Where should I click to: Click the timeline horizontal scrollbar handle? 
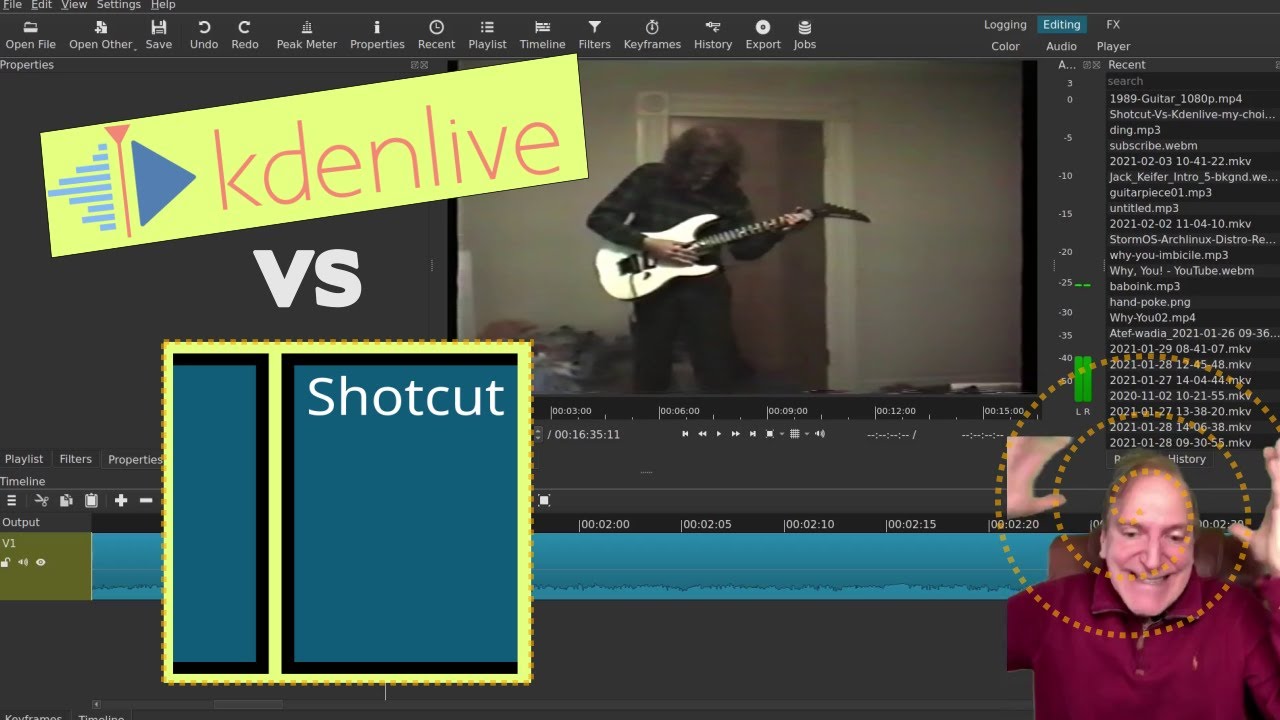248,704
